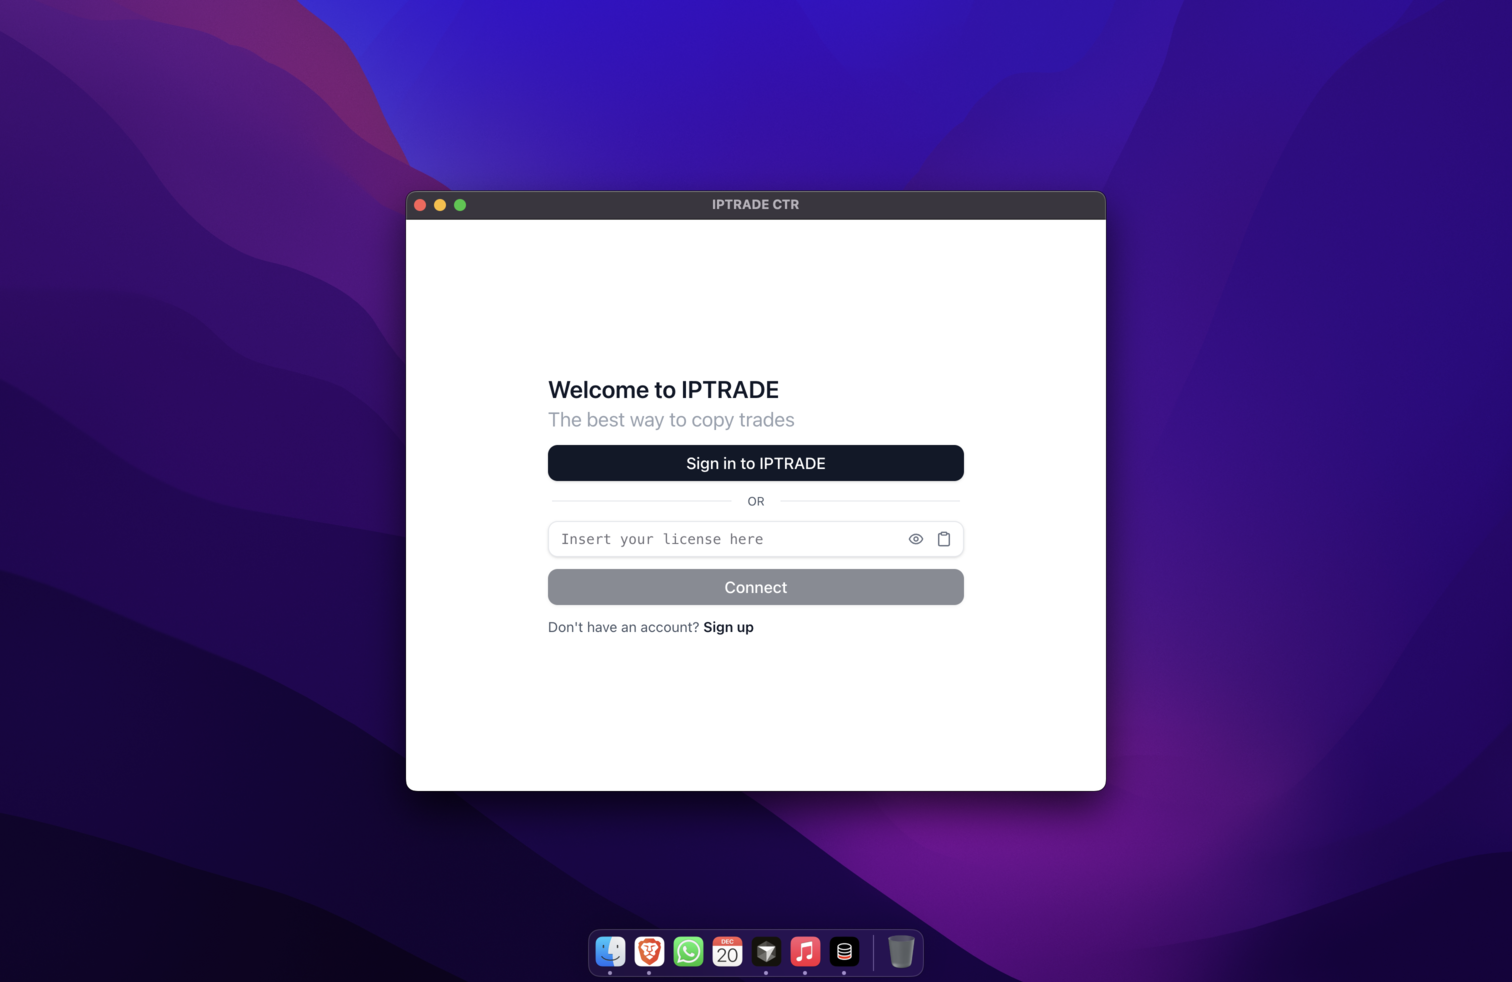The image size is (1512, 982).
Task: Open the Trash
Action: click(899, 951)
